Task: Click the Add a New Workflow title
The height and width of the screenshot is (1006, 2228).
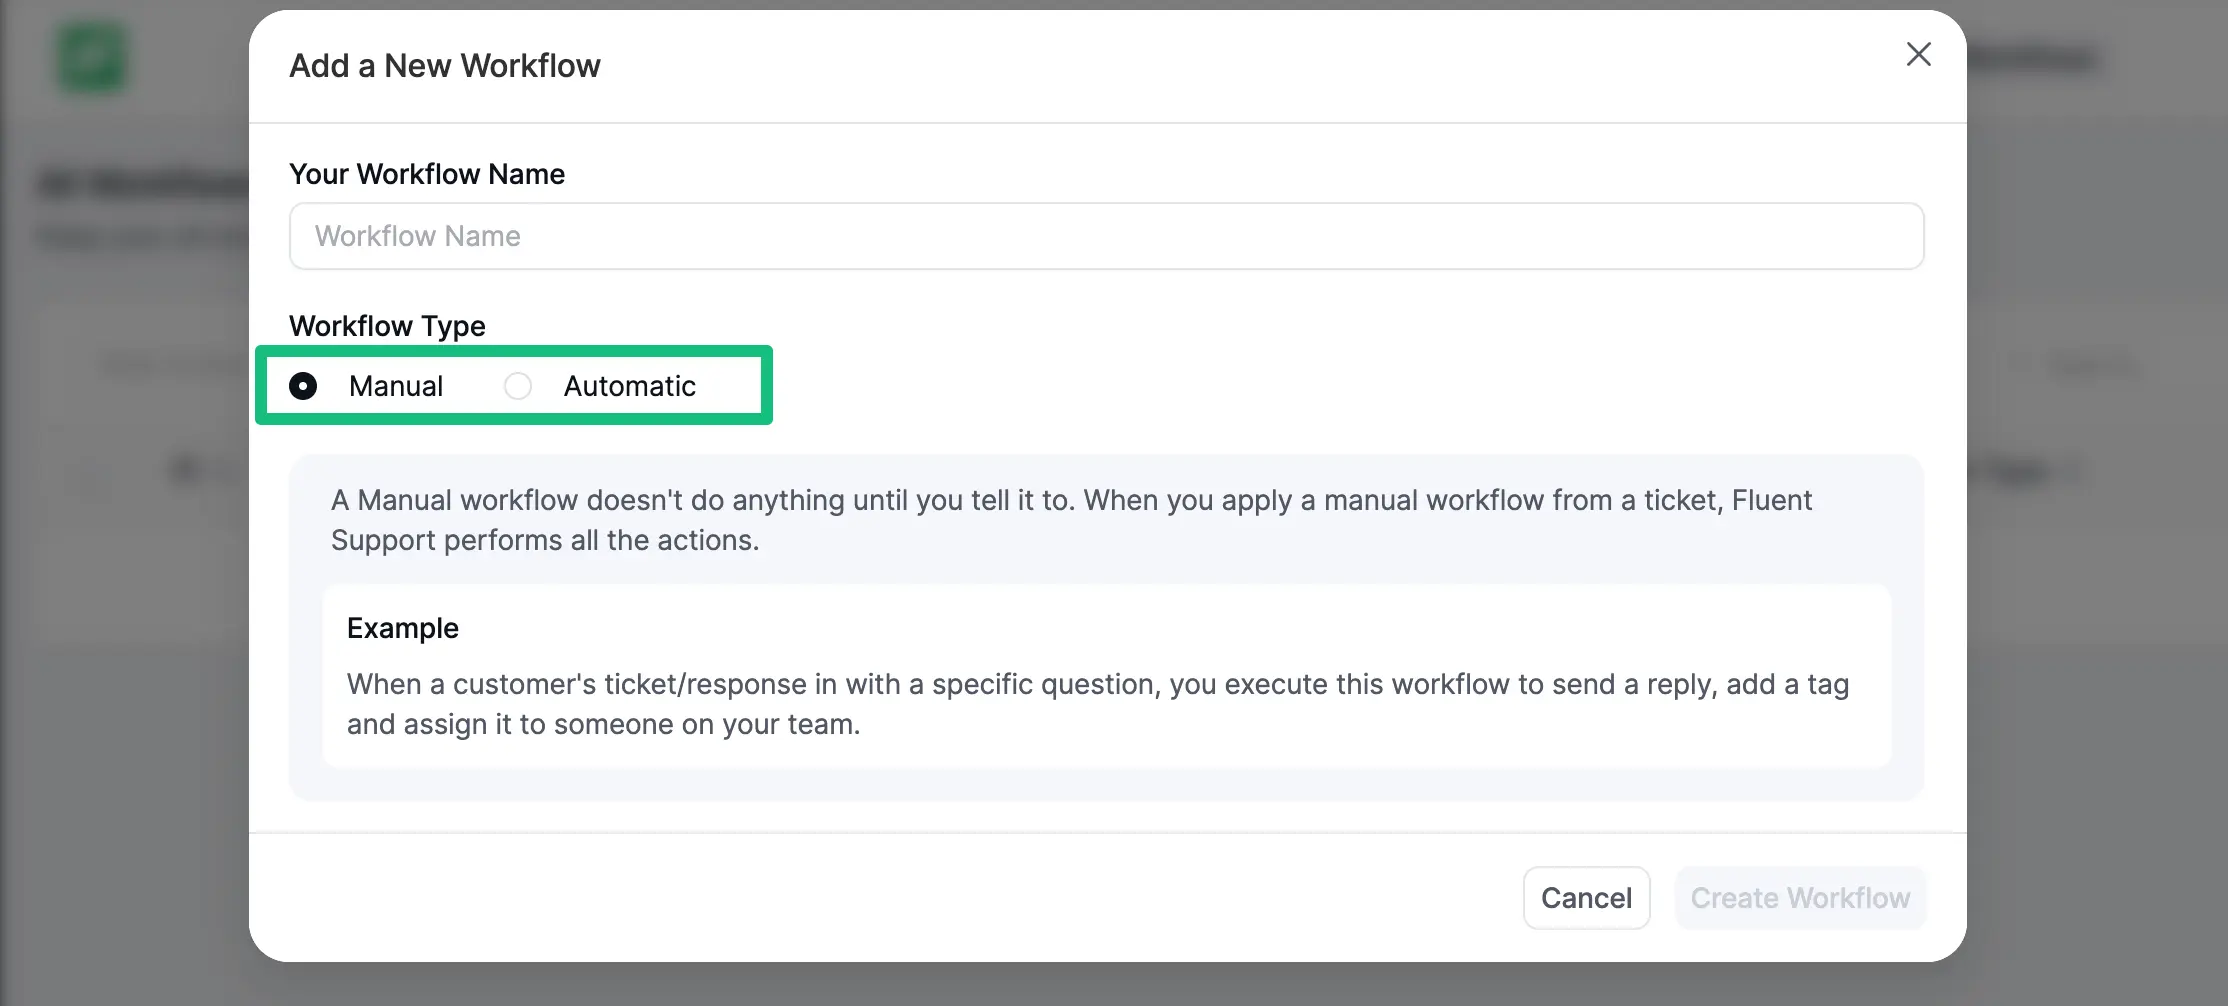Action: [445, 64]
